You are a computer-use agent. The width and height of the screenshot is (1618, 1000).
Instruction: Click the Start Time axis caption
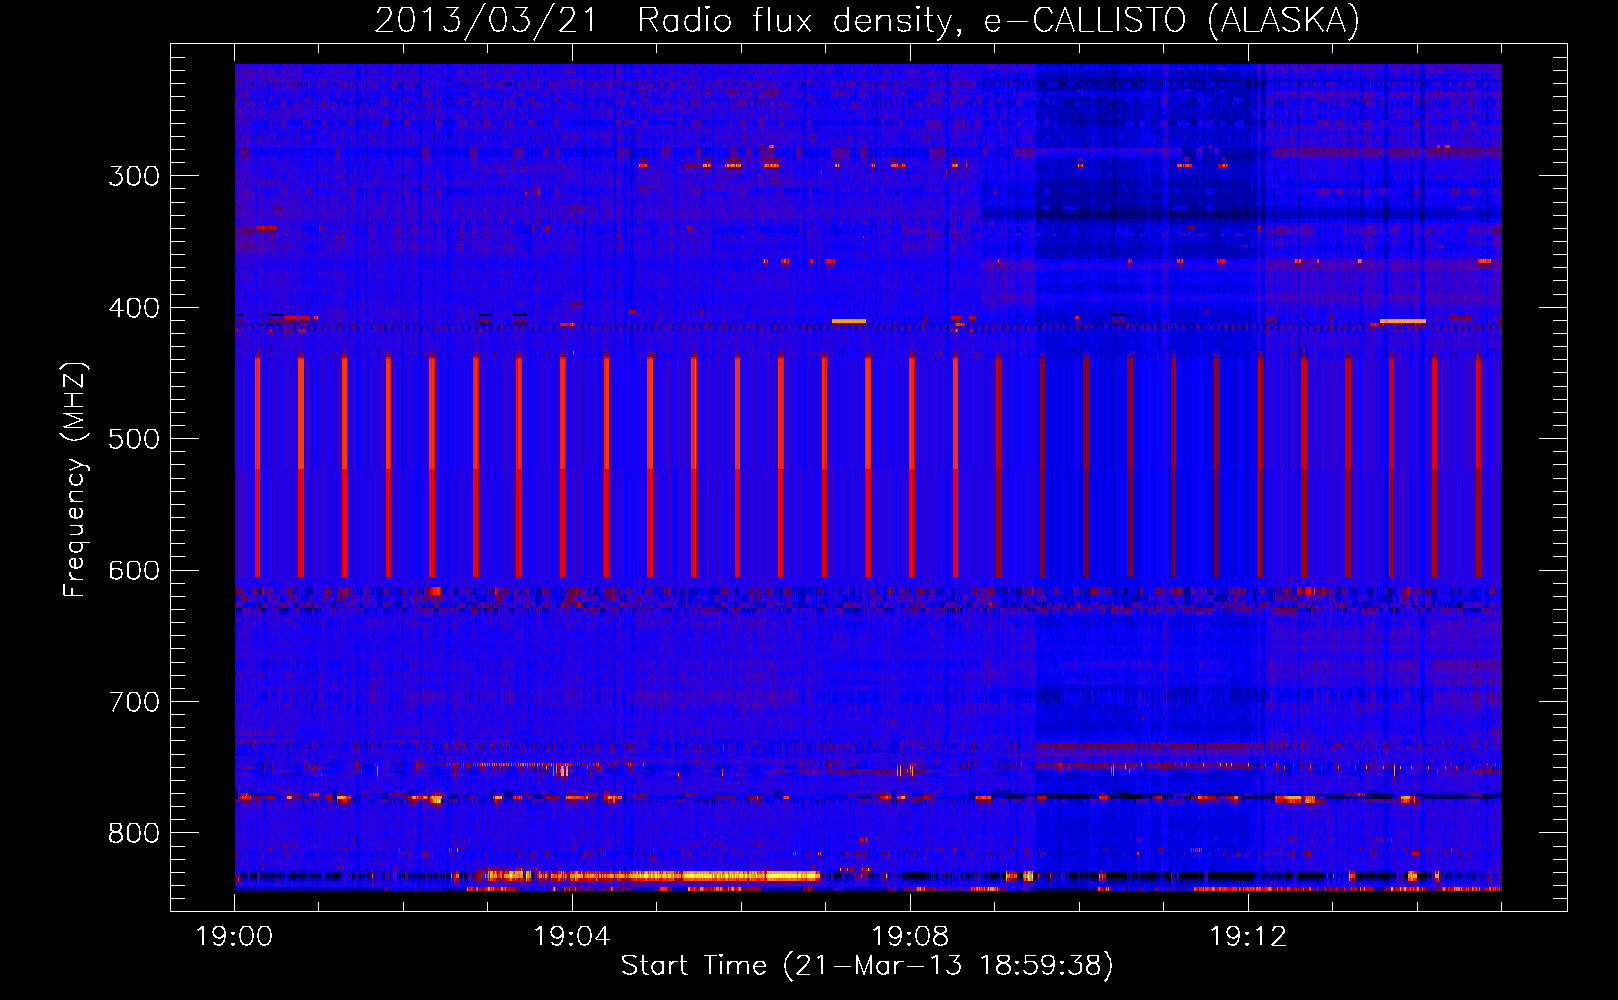[867, 966]
